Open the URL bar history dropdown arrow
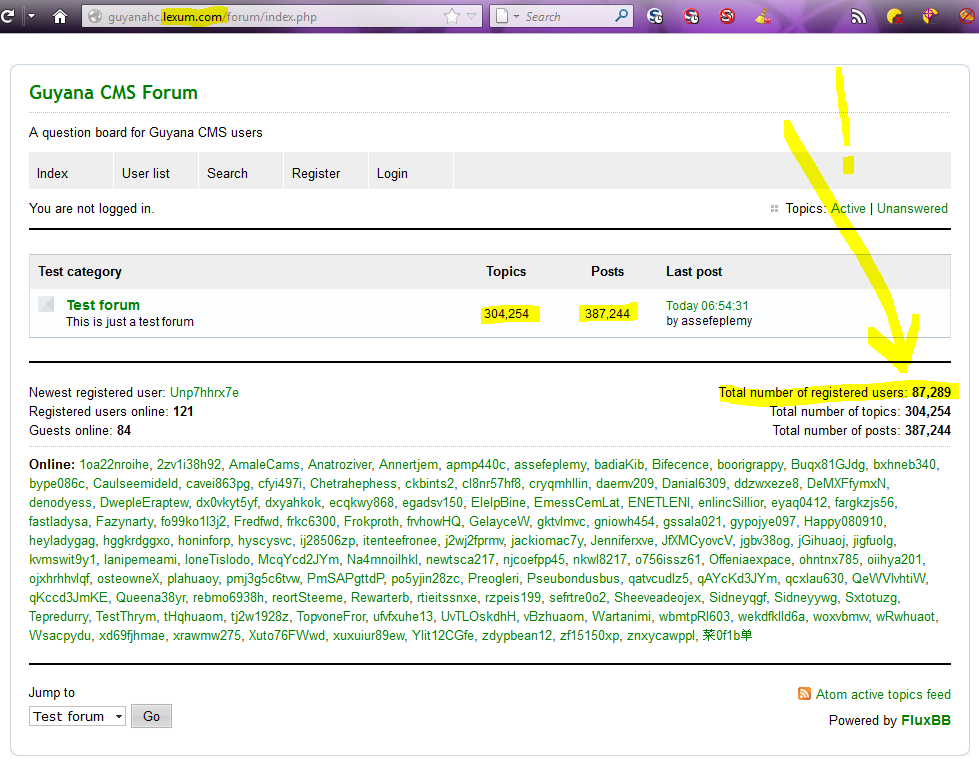979x772 pixels. (471, 16)
